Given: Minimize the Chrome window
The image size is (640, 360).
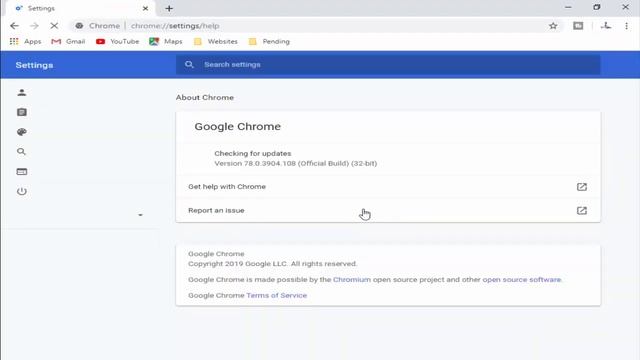Looking at the screenshot, I should click(x=568, y=7).
